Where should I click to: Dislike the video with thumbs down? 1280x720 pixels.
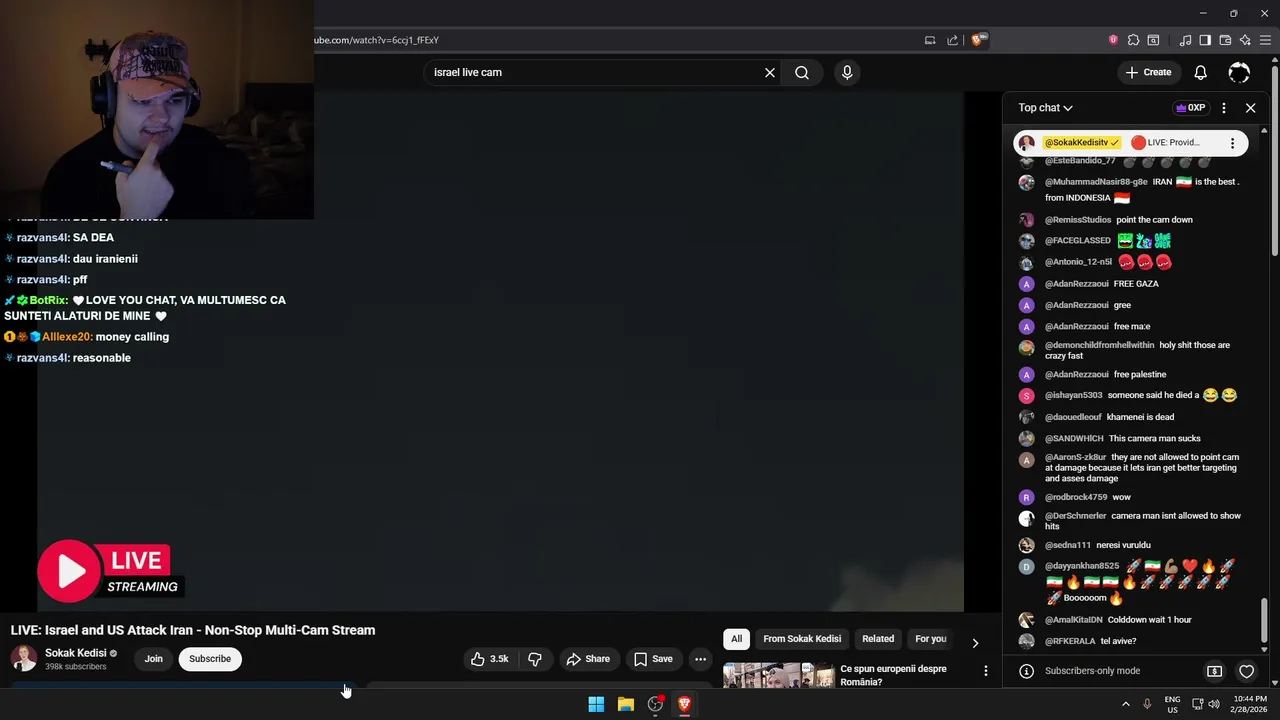coord(535,659)
